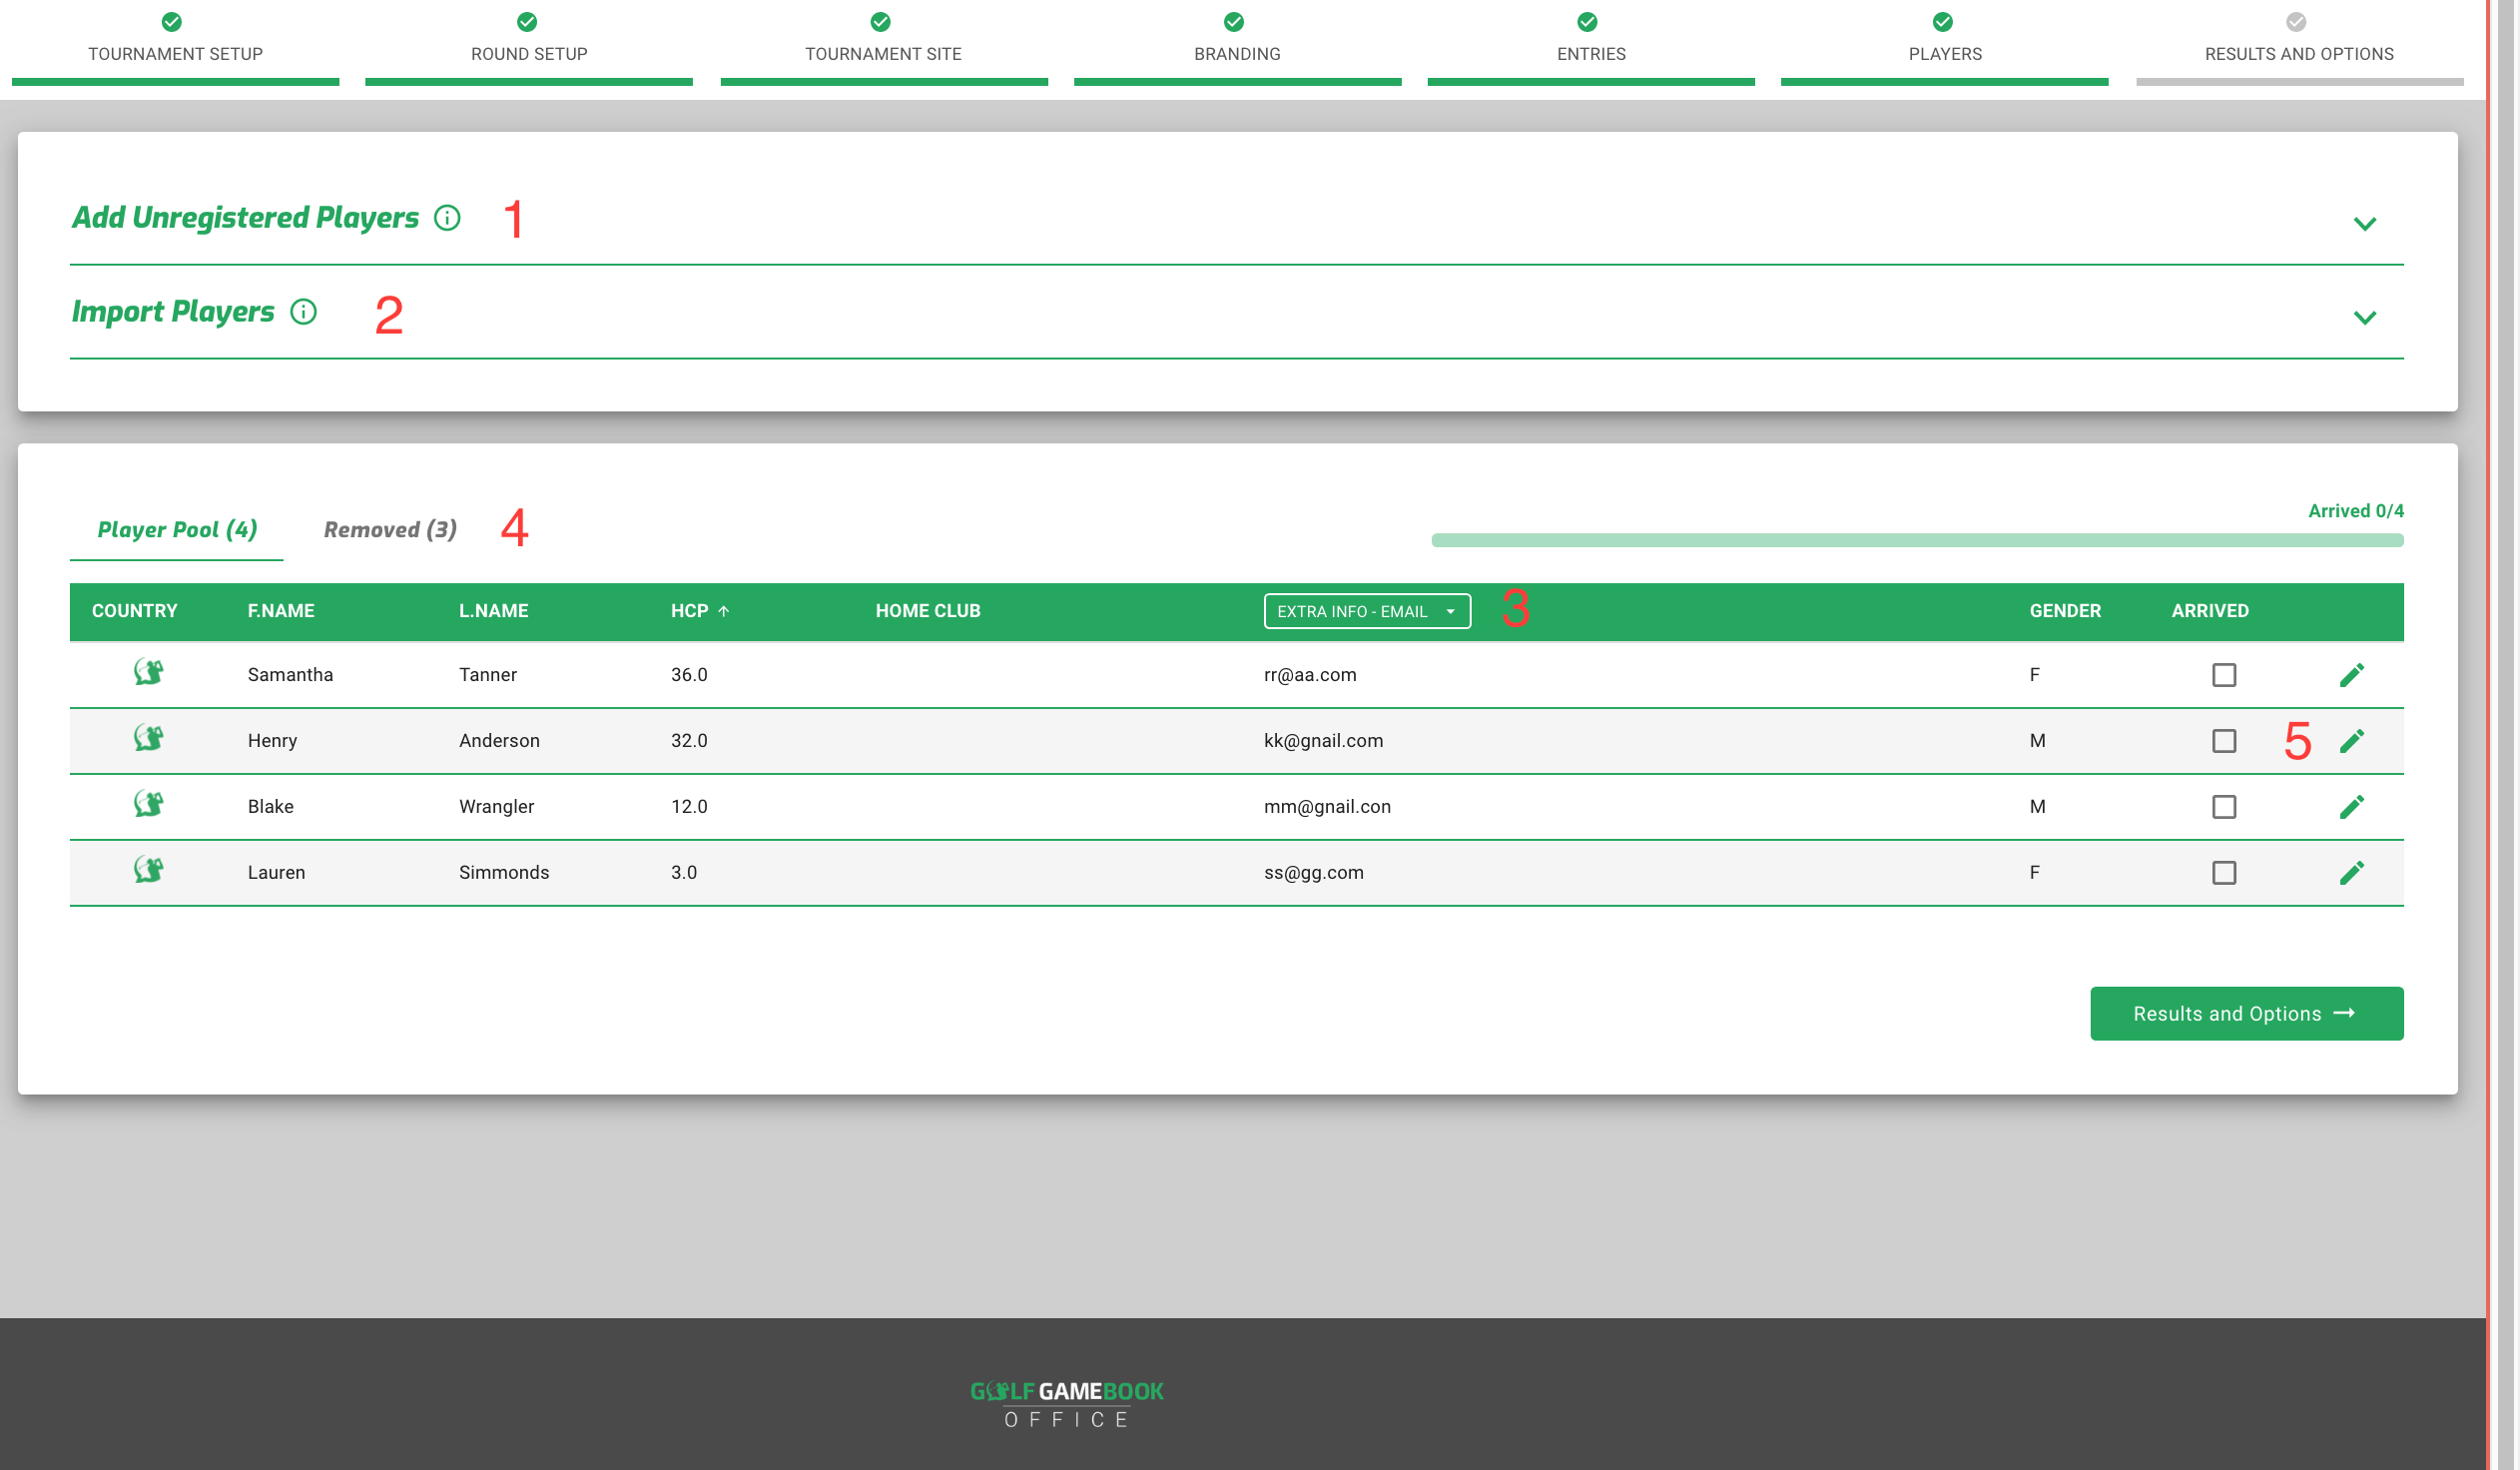Image resolution: width=2520 pixels, height=1470 pixels.
Task: Switch to the Player Pool (4) tab
Action: [x=177, y=530]
